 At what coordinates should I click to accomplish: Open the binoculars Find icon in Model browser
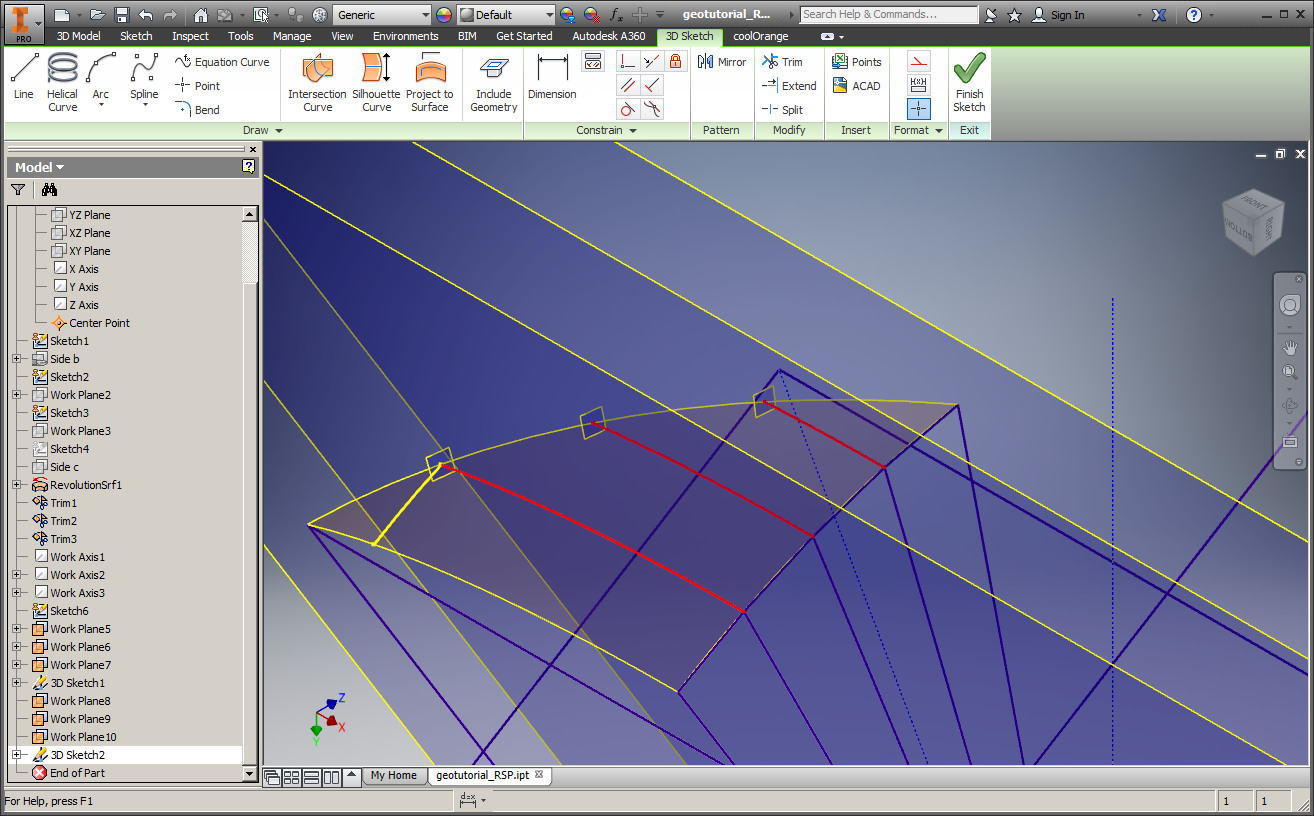point(50,189)
